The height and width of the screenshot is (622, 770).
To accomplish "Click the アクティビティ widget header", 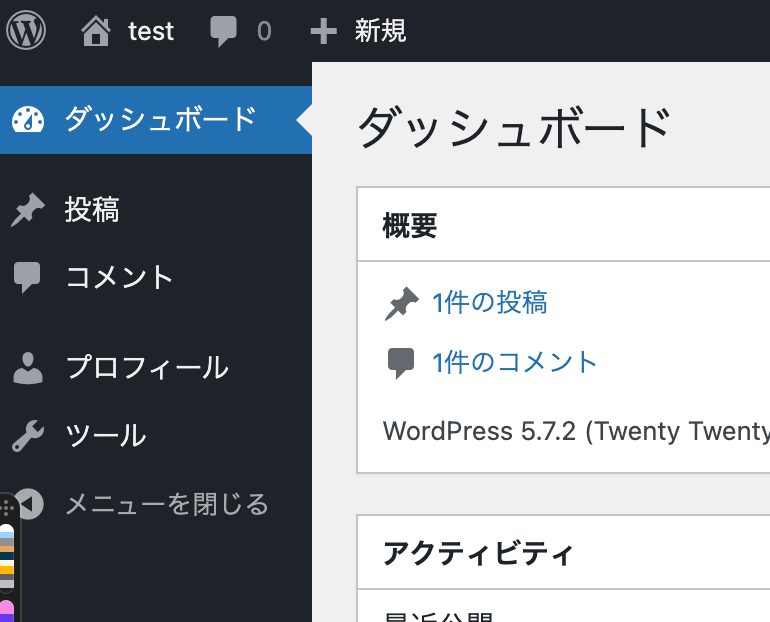I will 563,553.
